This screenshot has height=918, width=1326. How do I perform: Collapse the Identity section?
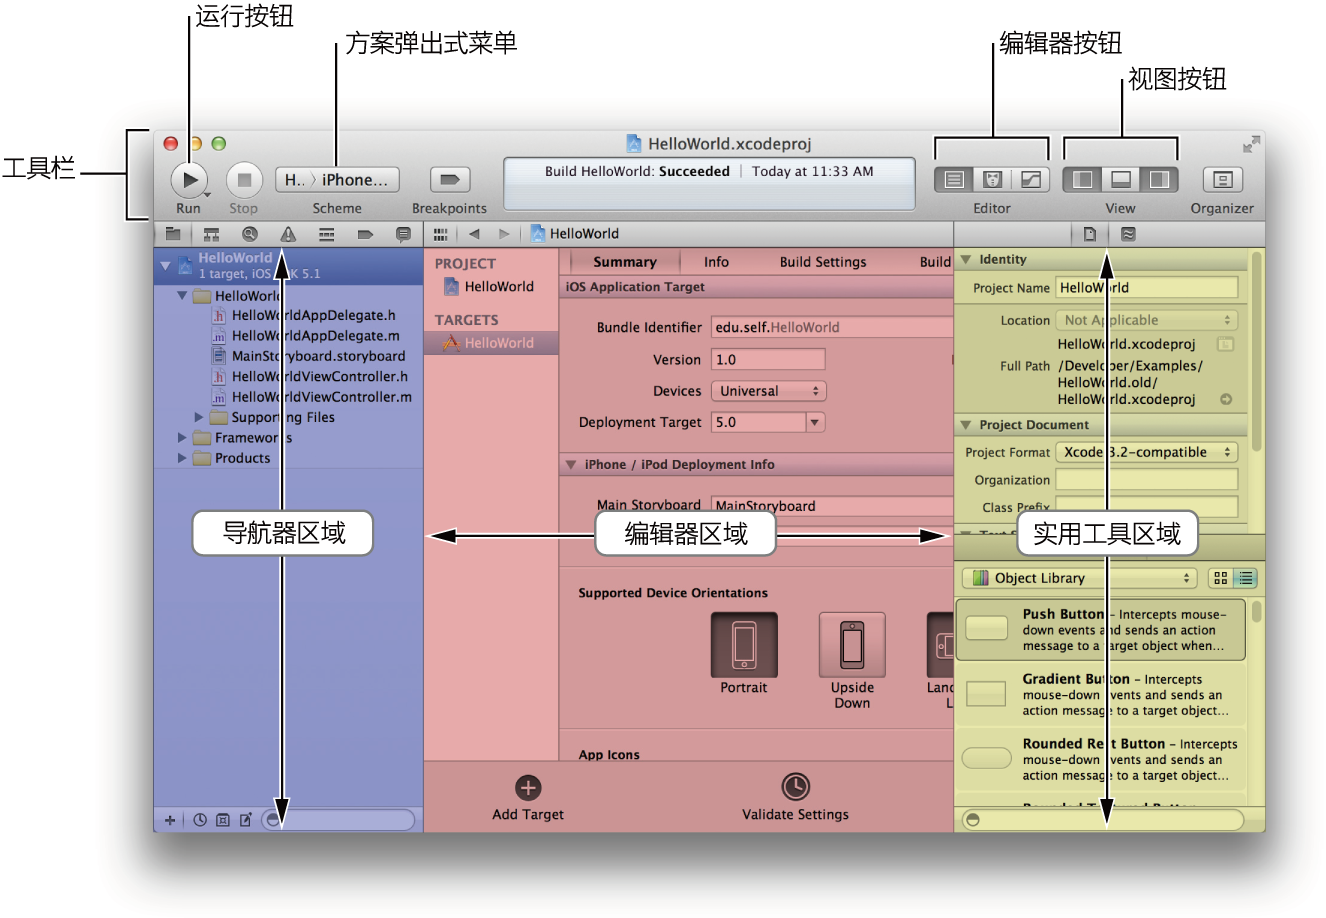point(966,259)
